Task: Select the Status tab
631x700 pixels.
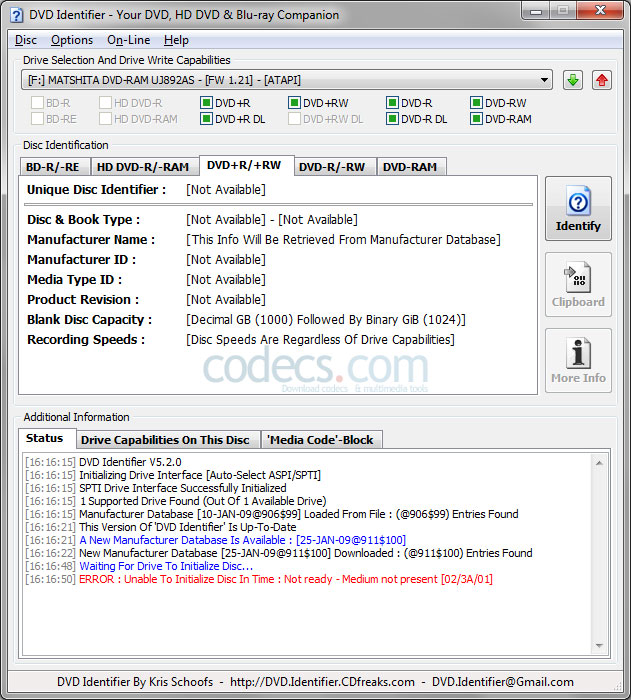Action: [x=47, y=438]
